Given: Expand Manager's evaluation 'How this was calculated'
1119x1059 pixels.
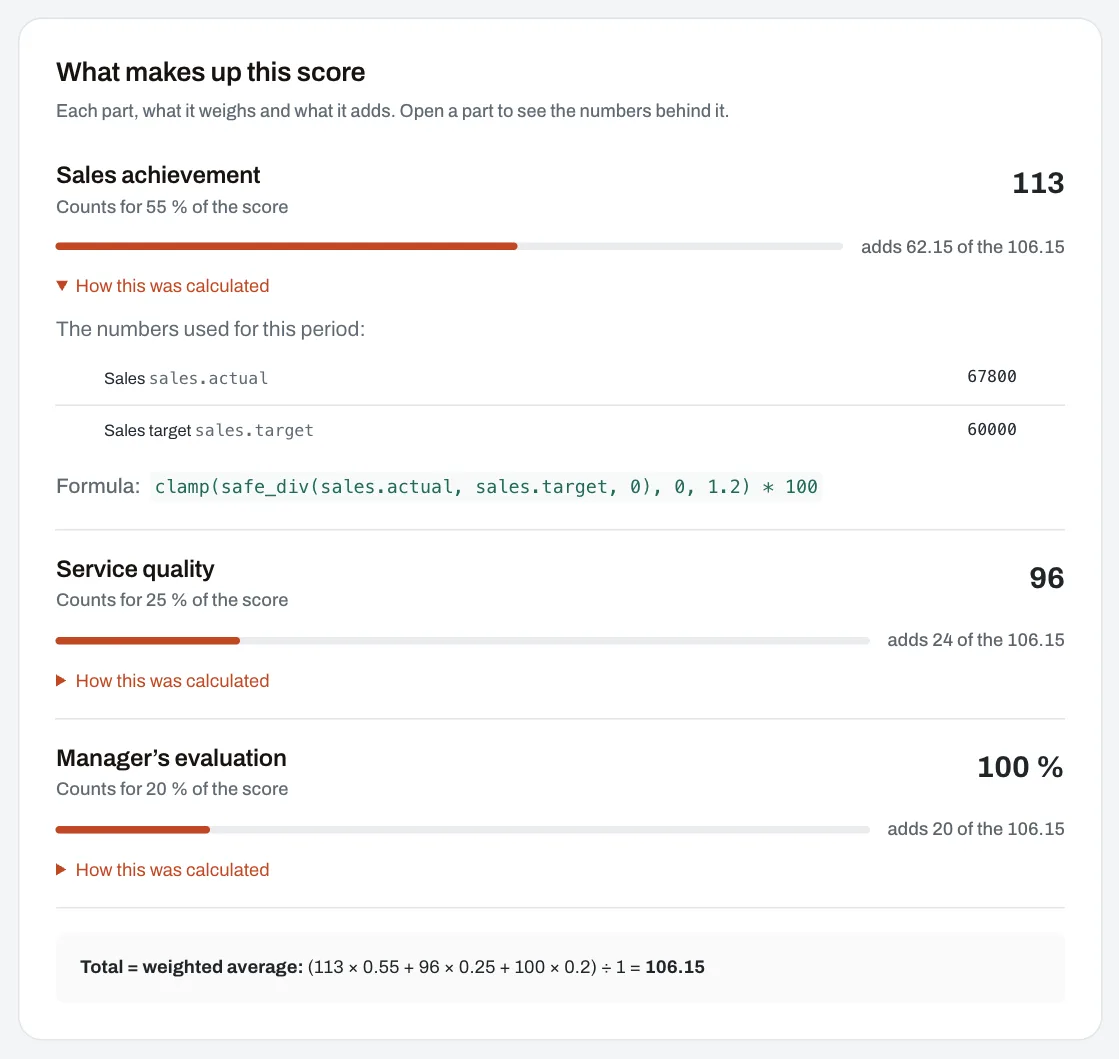Looking at the screenshot, I should (x=163, y=870).
